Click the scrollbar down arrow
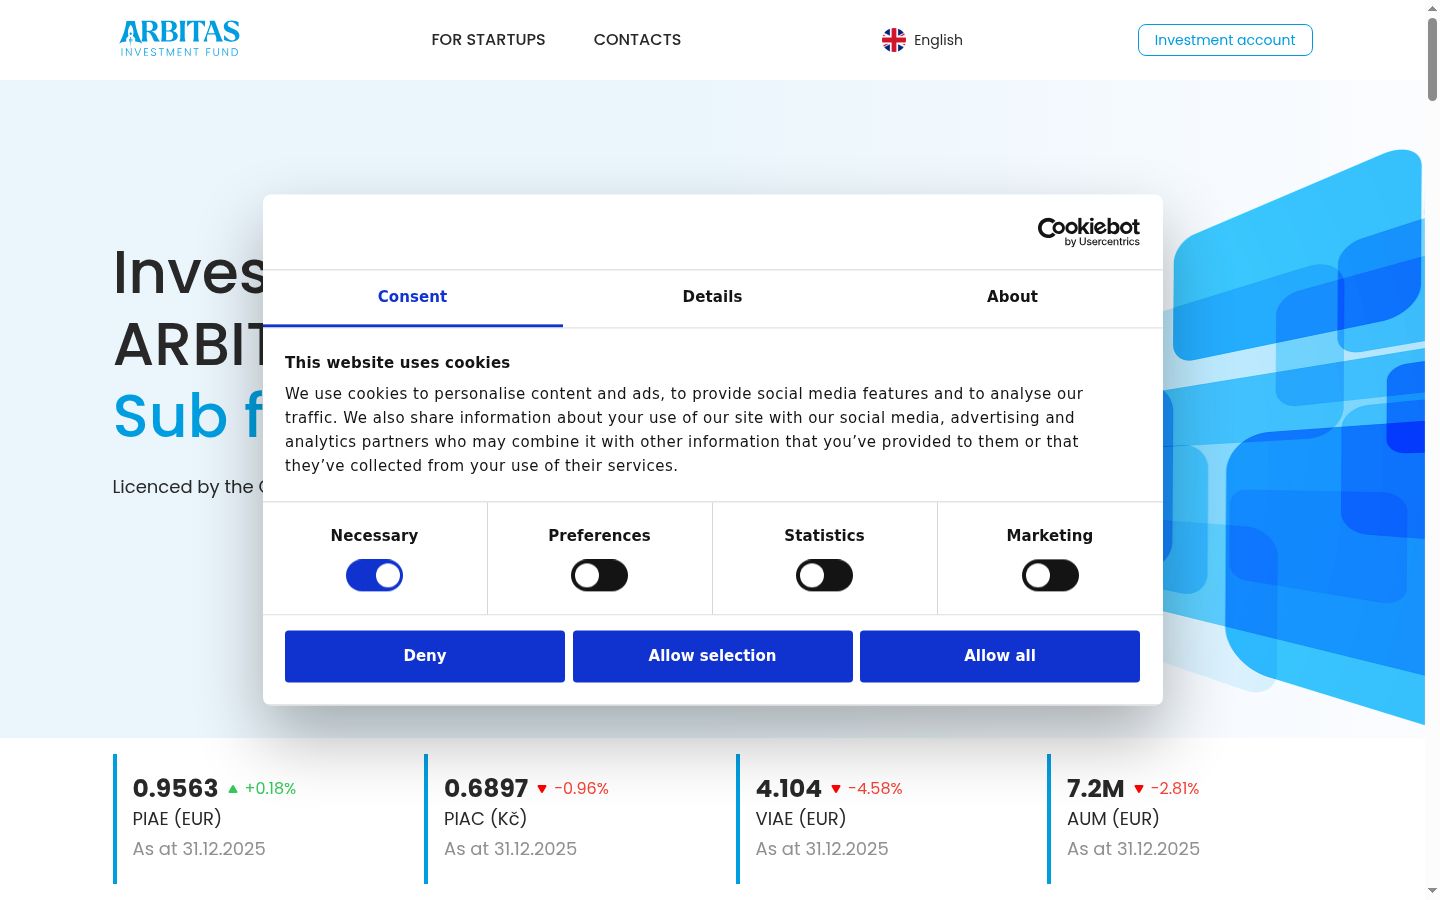The width and height of the screenshot is (1440, 900). (1432, 891)
